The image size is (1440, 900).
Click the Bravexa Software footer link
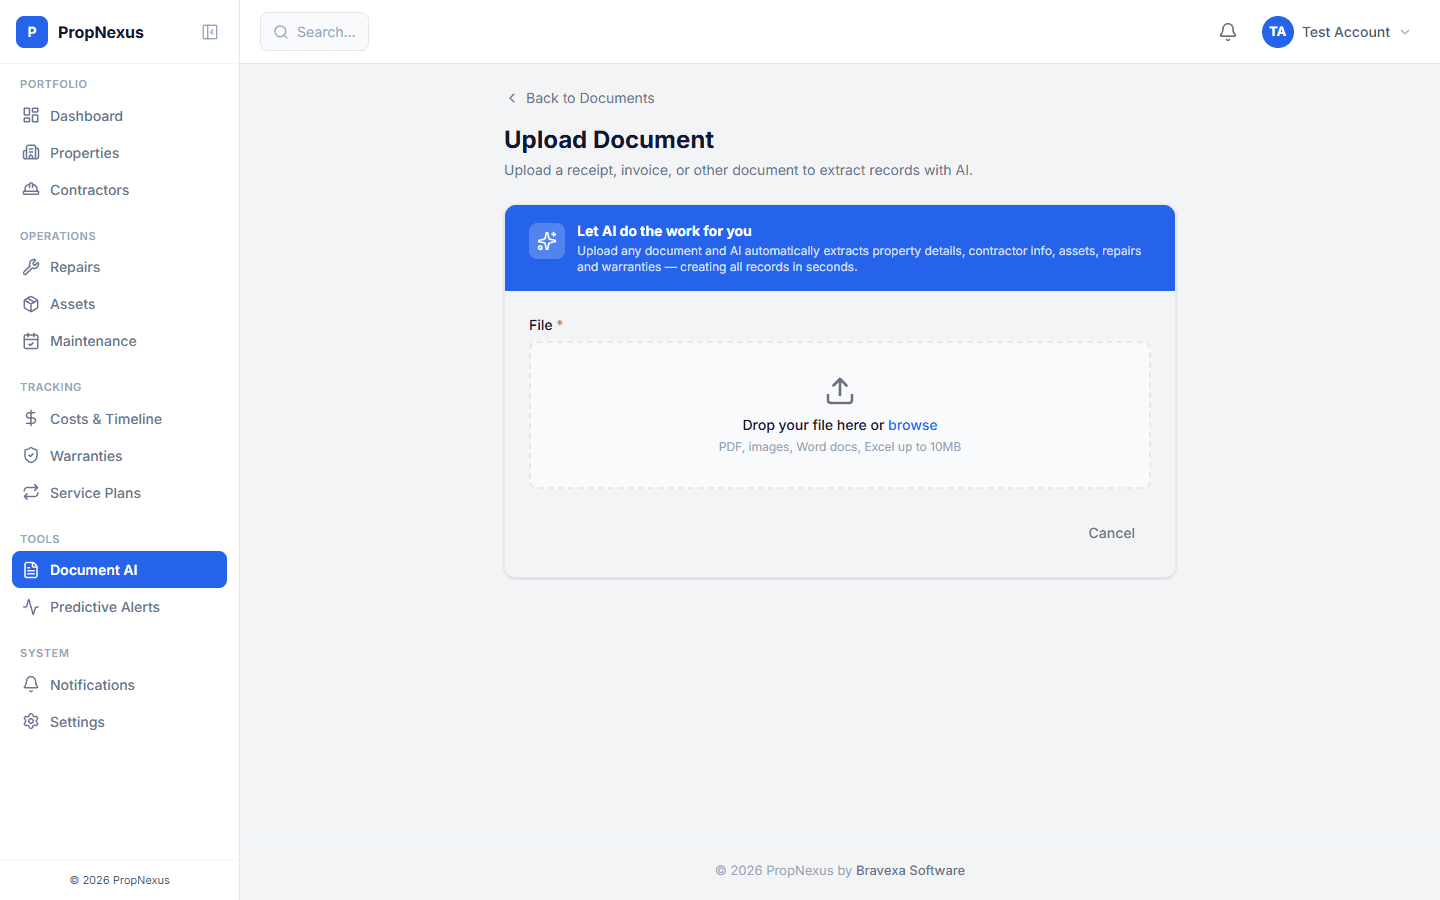point(910,870)
